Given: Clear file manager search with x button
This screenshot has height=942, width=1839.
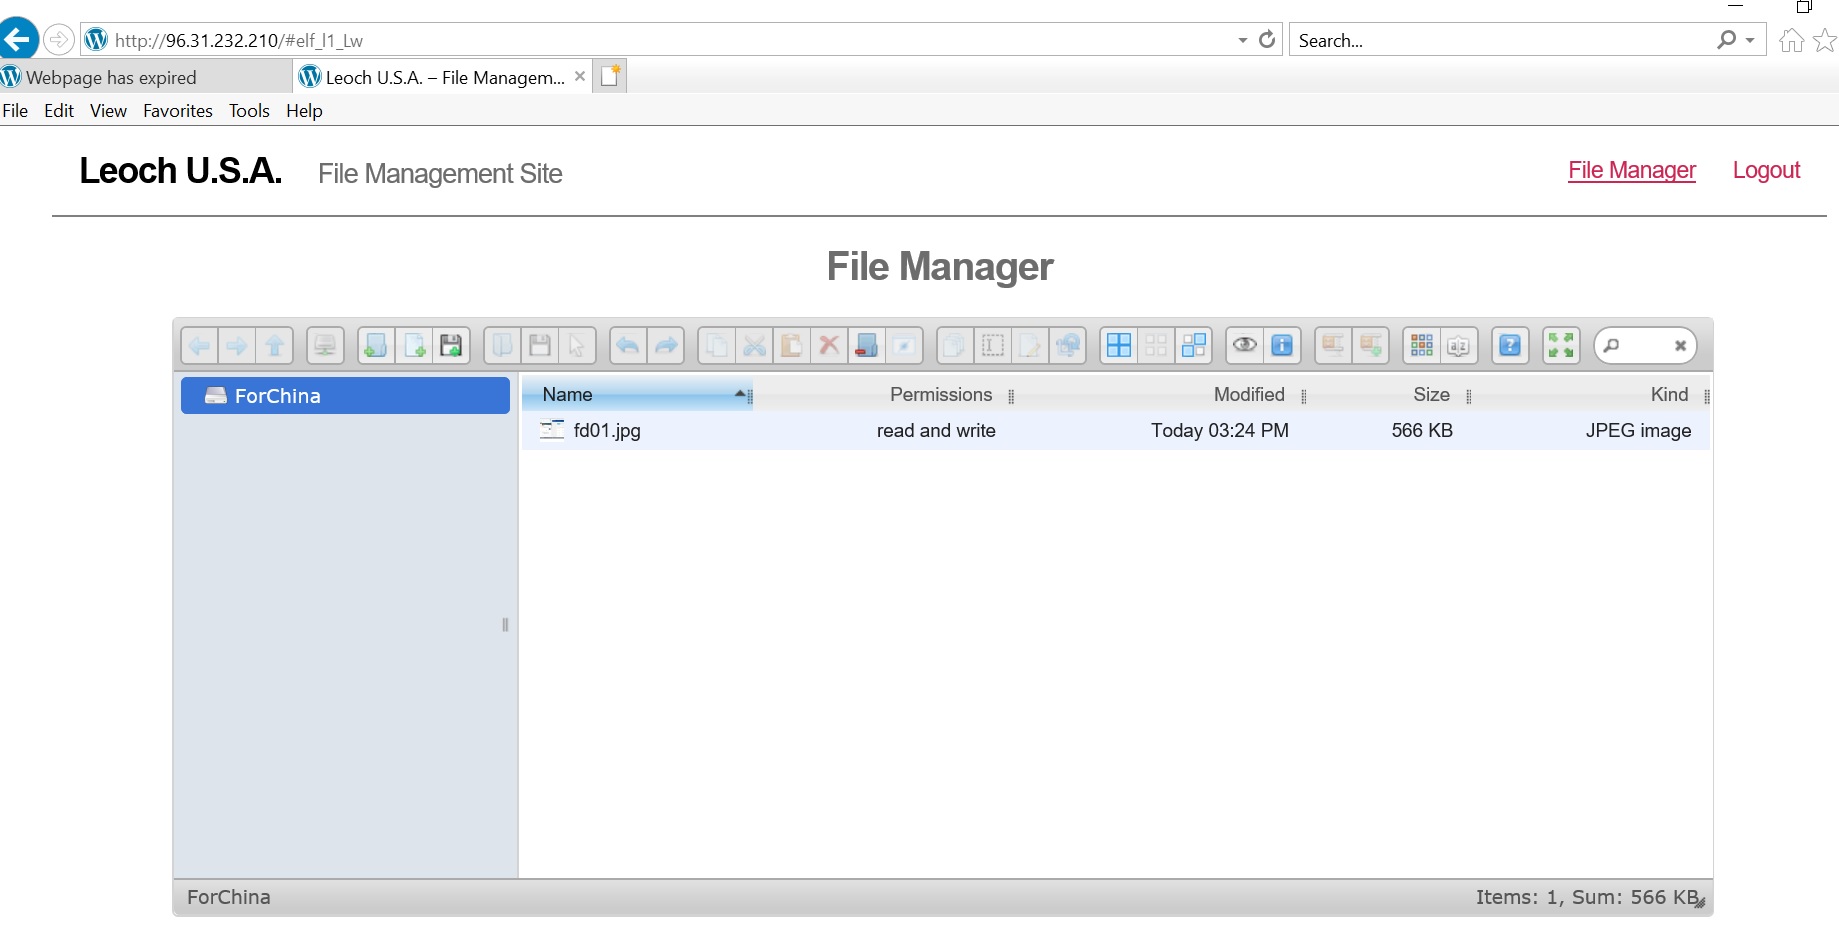Looking at the screenshot, I should [x=1680, y=346].
